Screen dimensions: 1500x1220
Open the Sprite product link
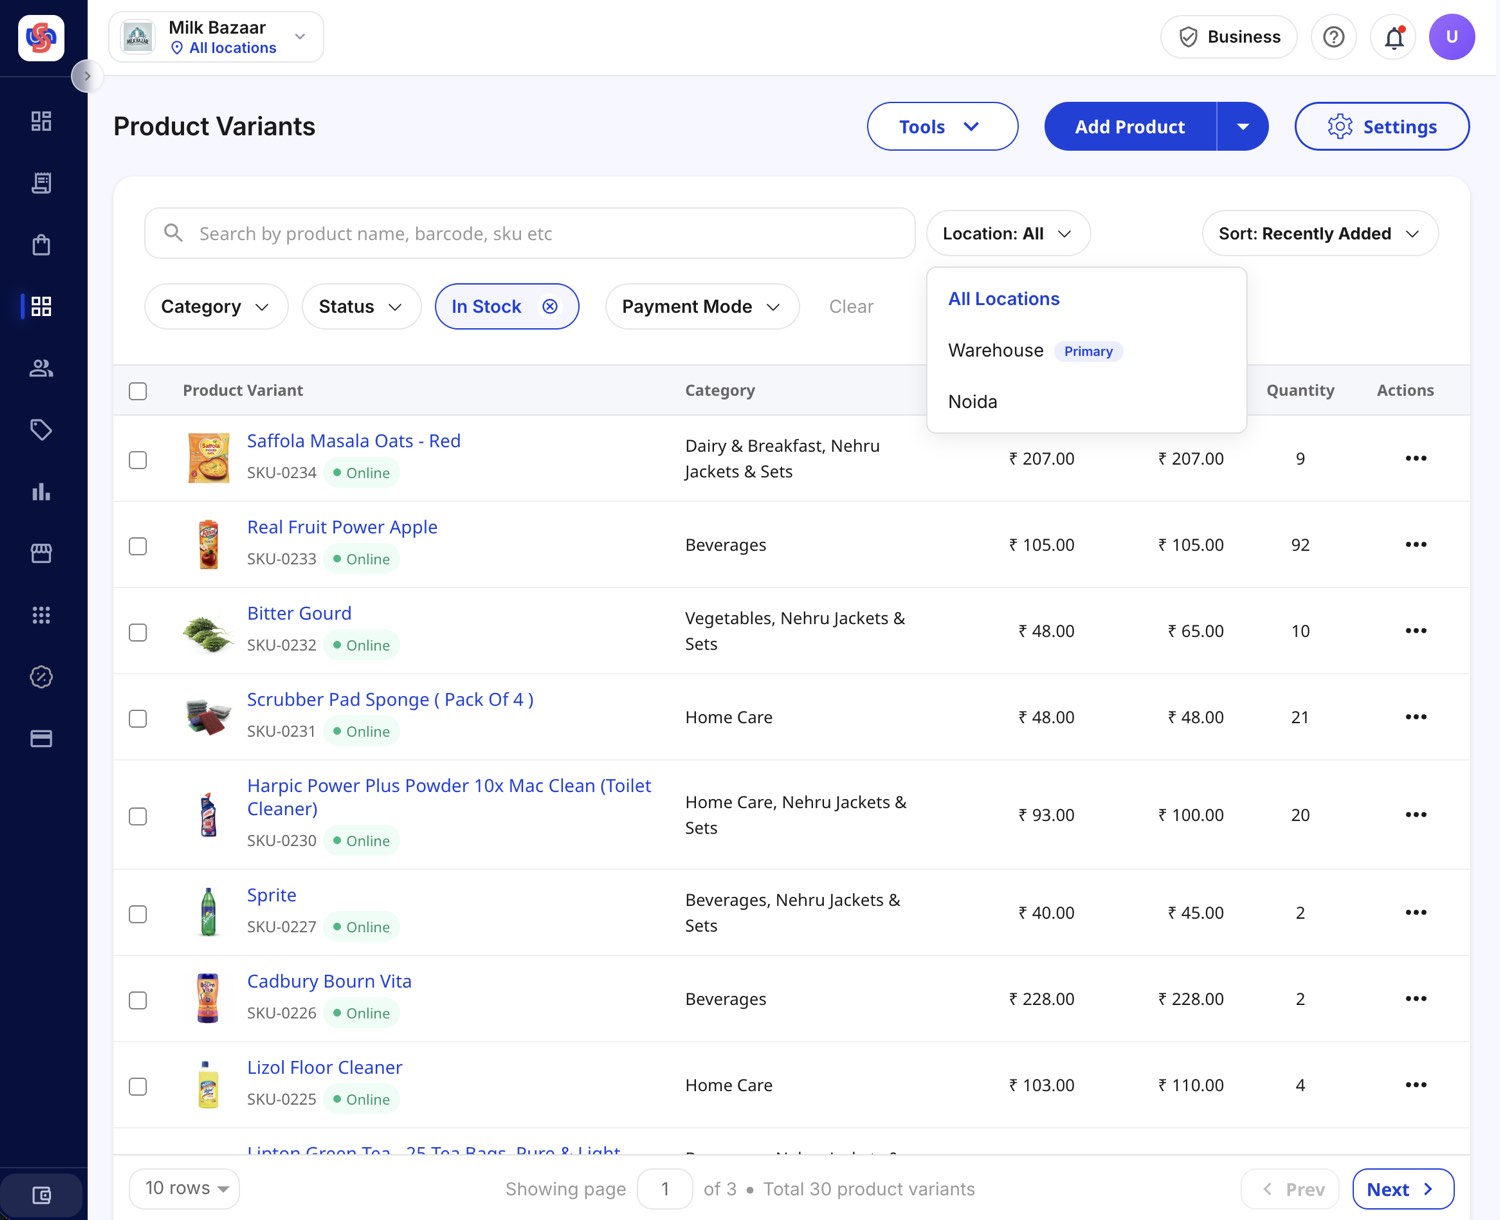point(272,895)
